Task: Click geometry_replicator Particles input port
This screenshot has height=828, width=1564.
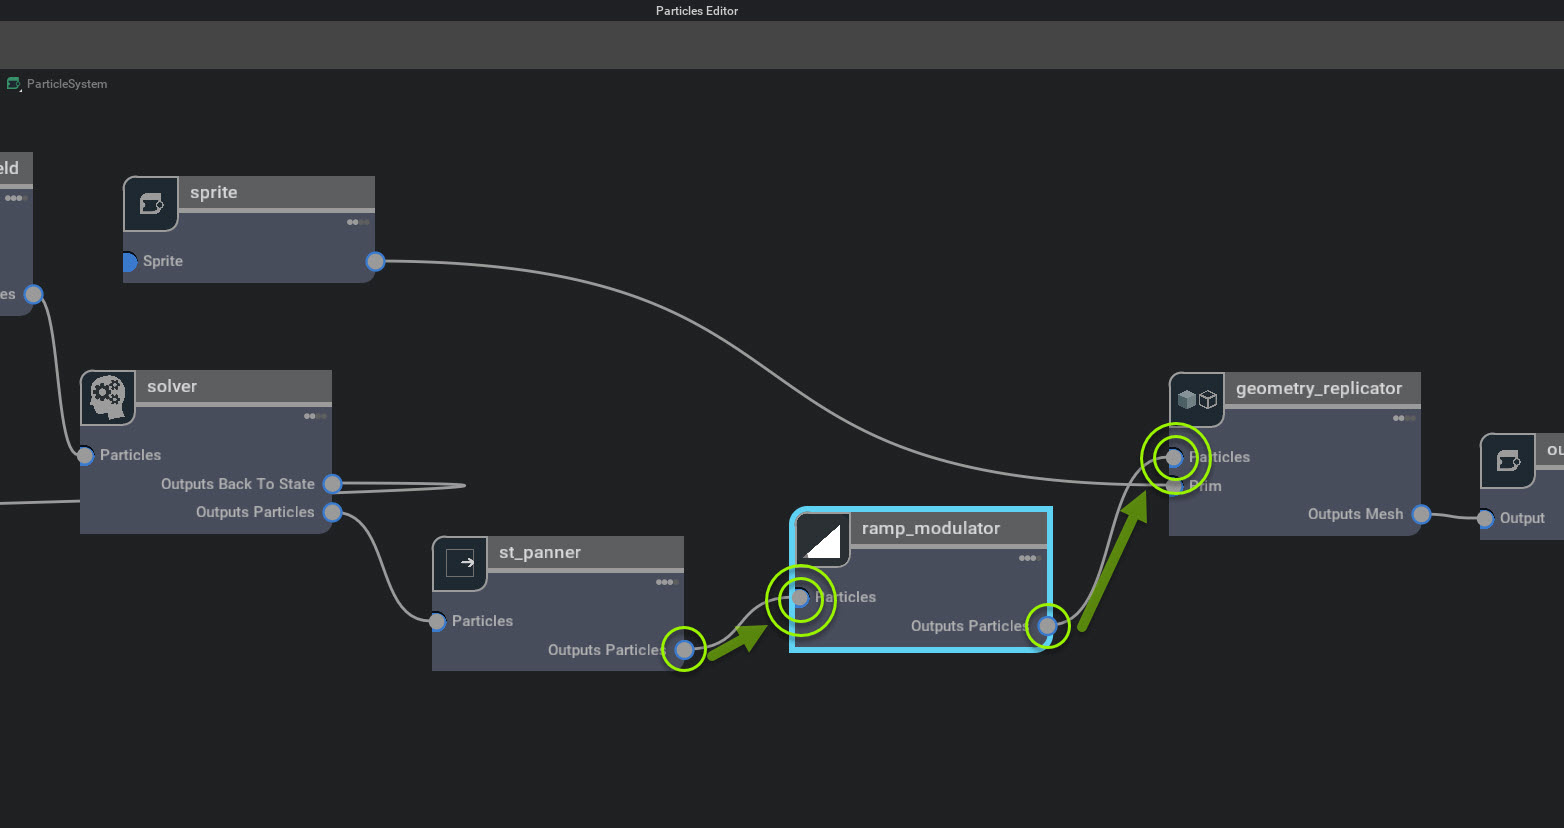Action: tap(1174, 458)
